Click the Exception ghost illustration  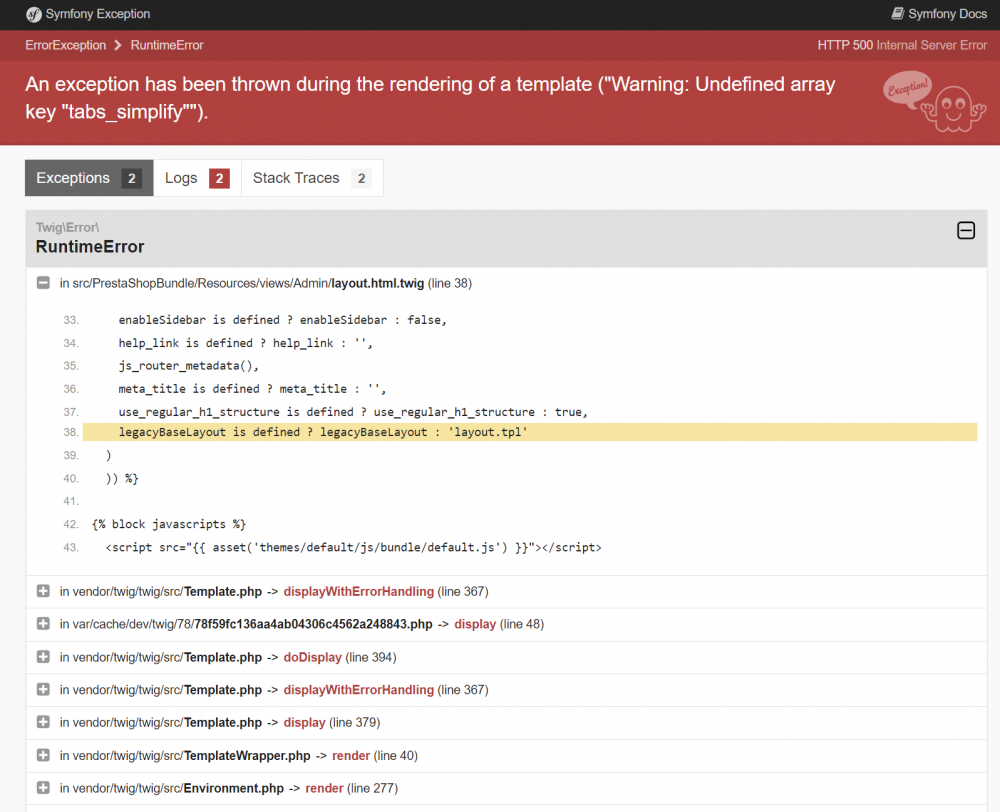(935, 102)
